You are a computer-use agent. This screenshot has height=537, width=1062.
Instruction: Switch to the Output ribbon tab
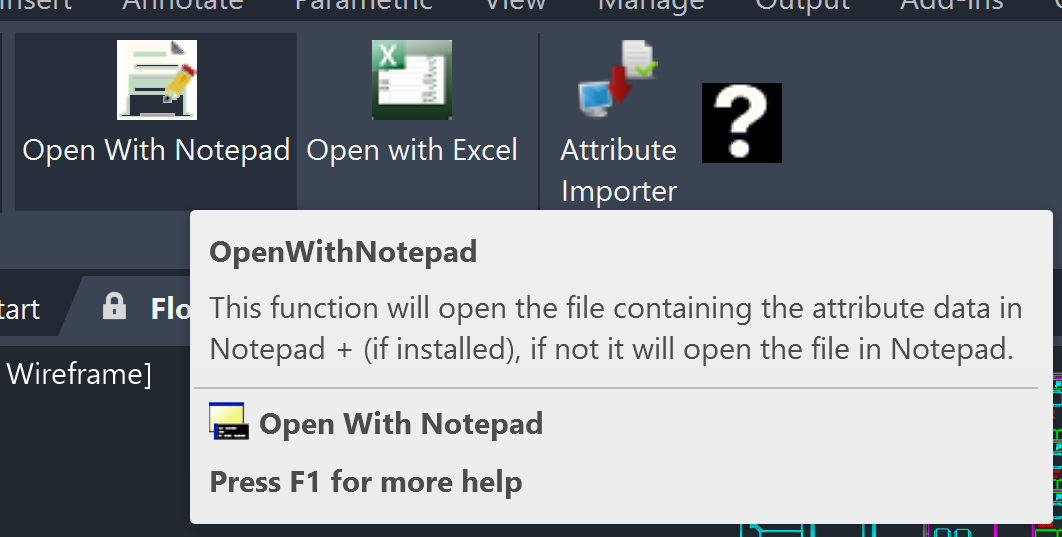(x=802, y=5)
